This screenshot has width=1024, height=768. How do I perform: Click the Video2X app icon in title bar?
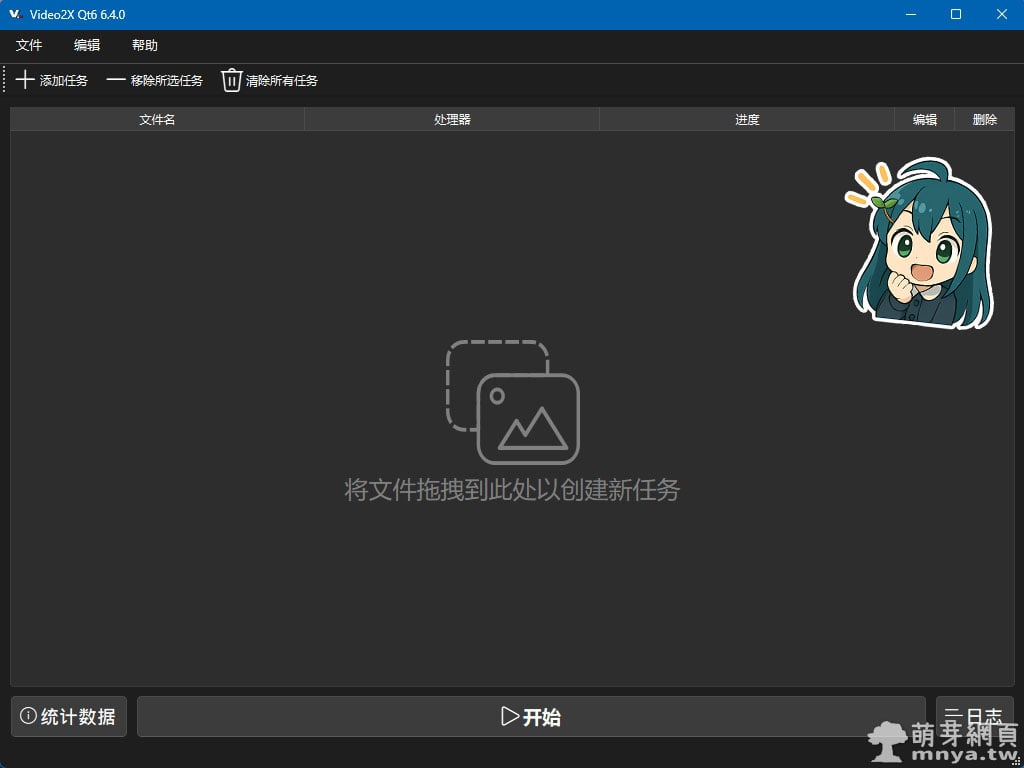pos(15,15)
